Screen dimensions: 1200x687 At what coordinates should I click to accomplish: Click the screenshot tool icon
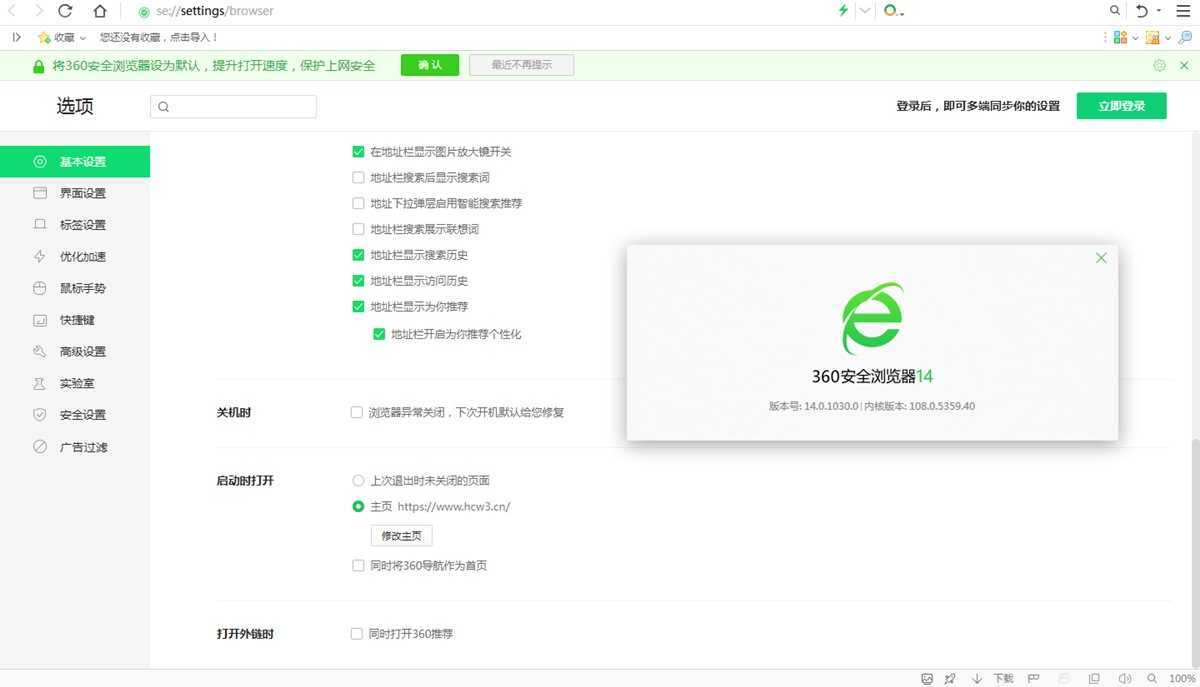coord(1152,37)
